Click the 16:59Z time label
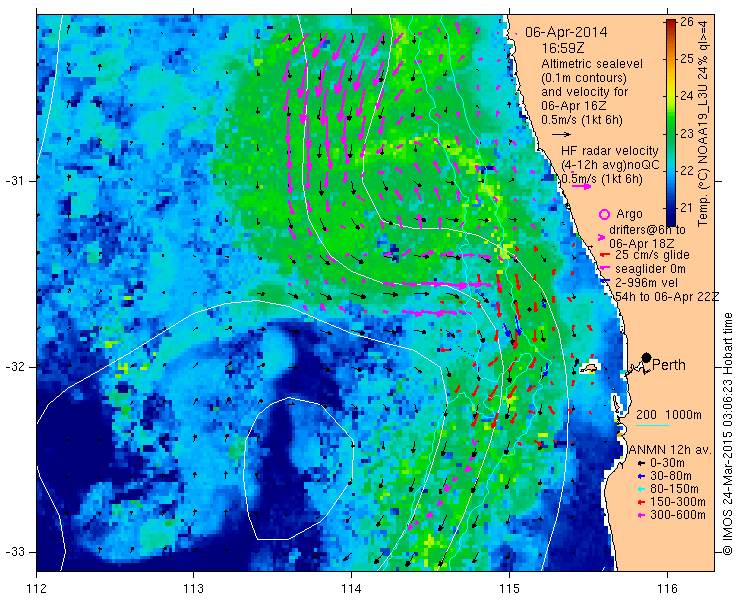 point(561,49)
